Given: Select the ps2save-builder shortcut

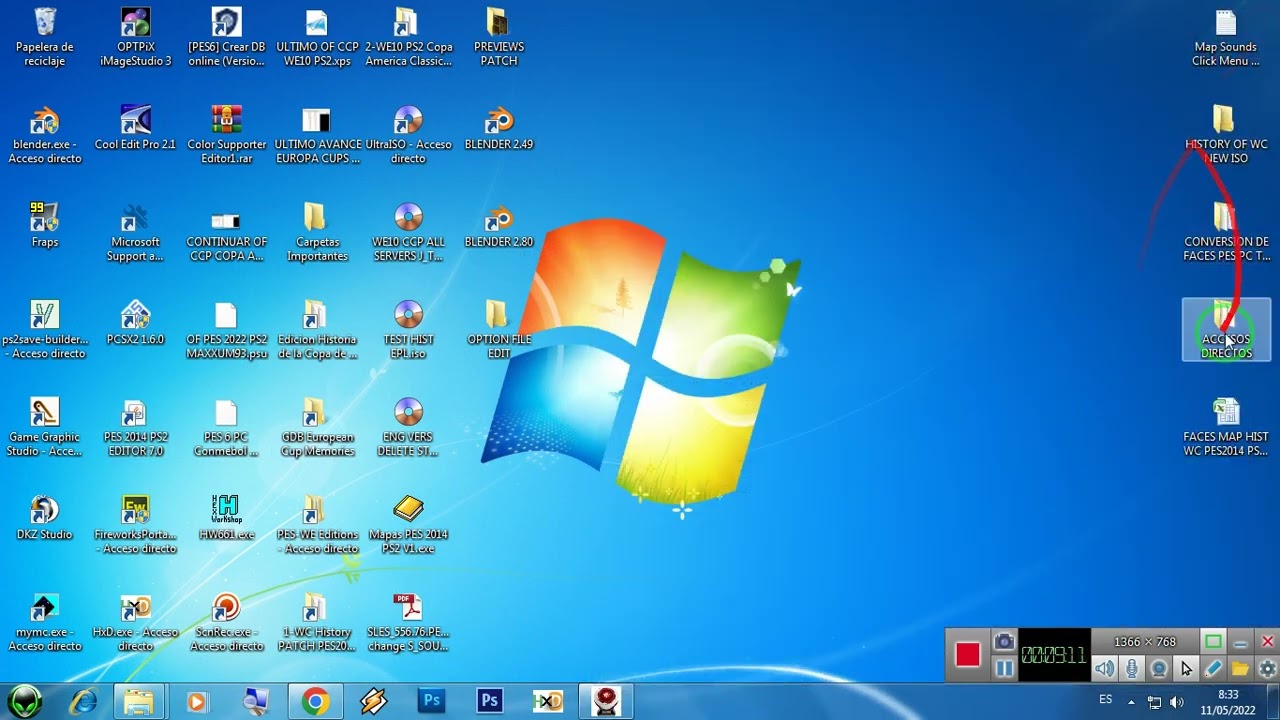Looking at the screenshot, I should click(x=45, y=330).
